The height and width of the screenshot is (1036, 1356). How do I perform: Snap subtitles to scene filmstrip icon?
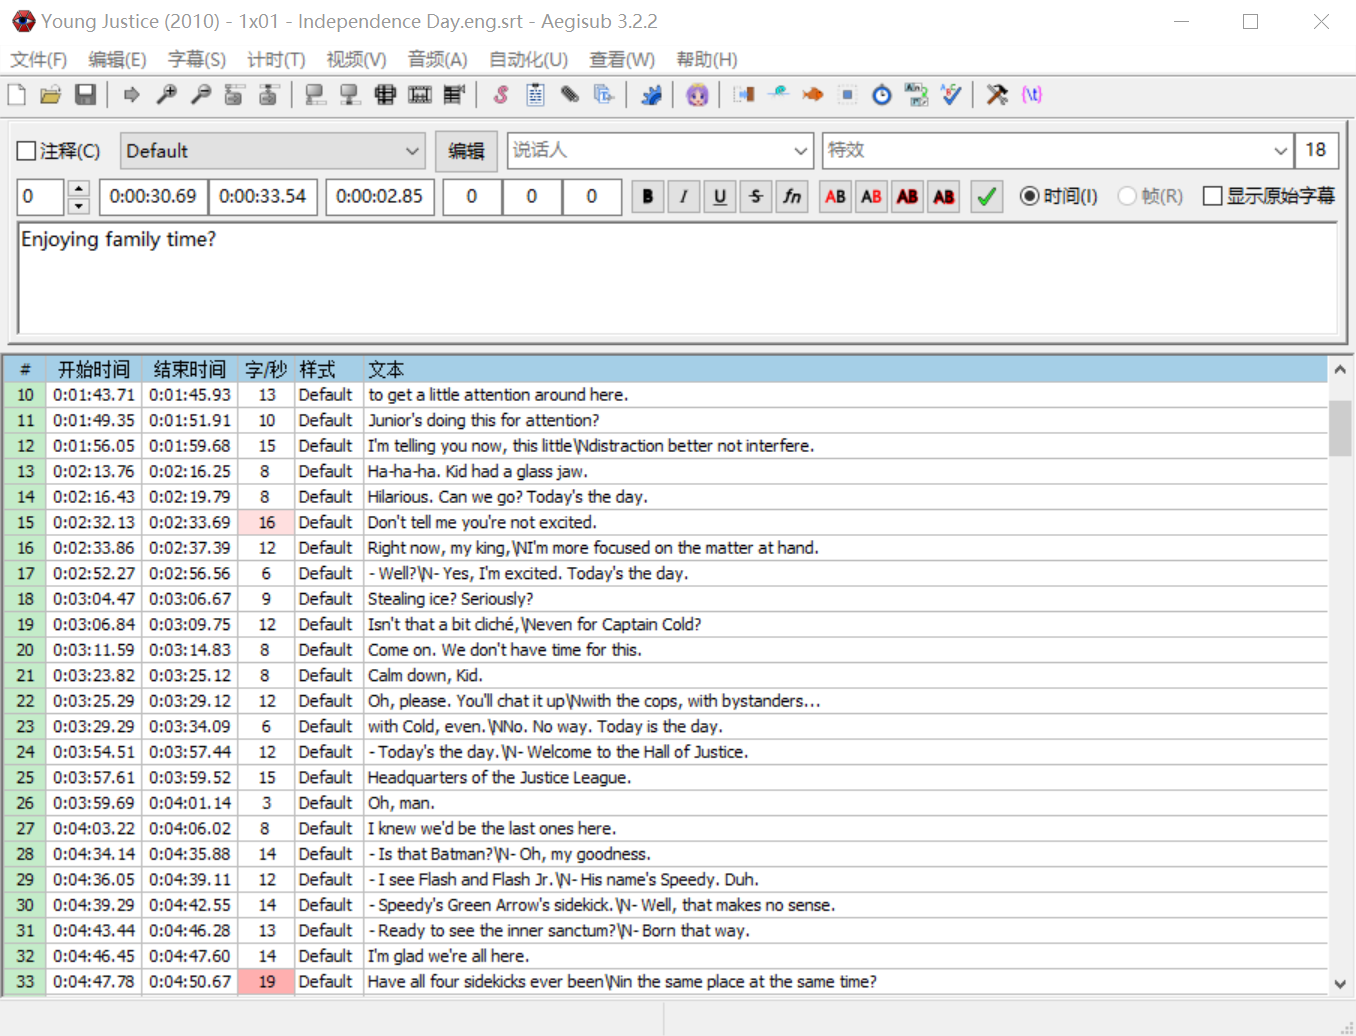[420, 95]
